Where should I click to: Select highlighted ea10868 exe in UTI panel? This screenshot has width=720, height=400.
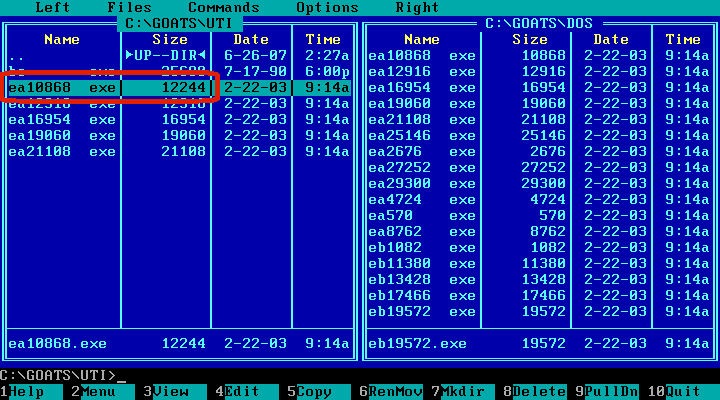point(179,87)
